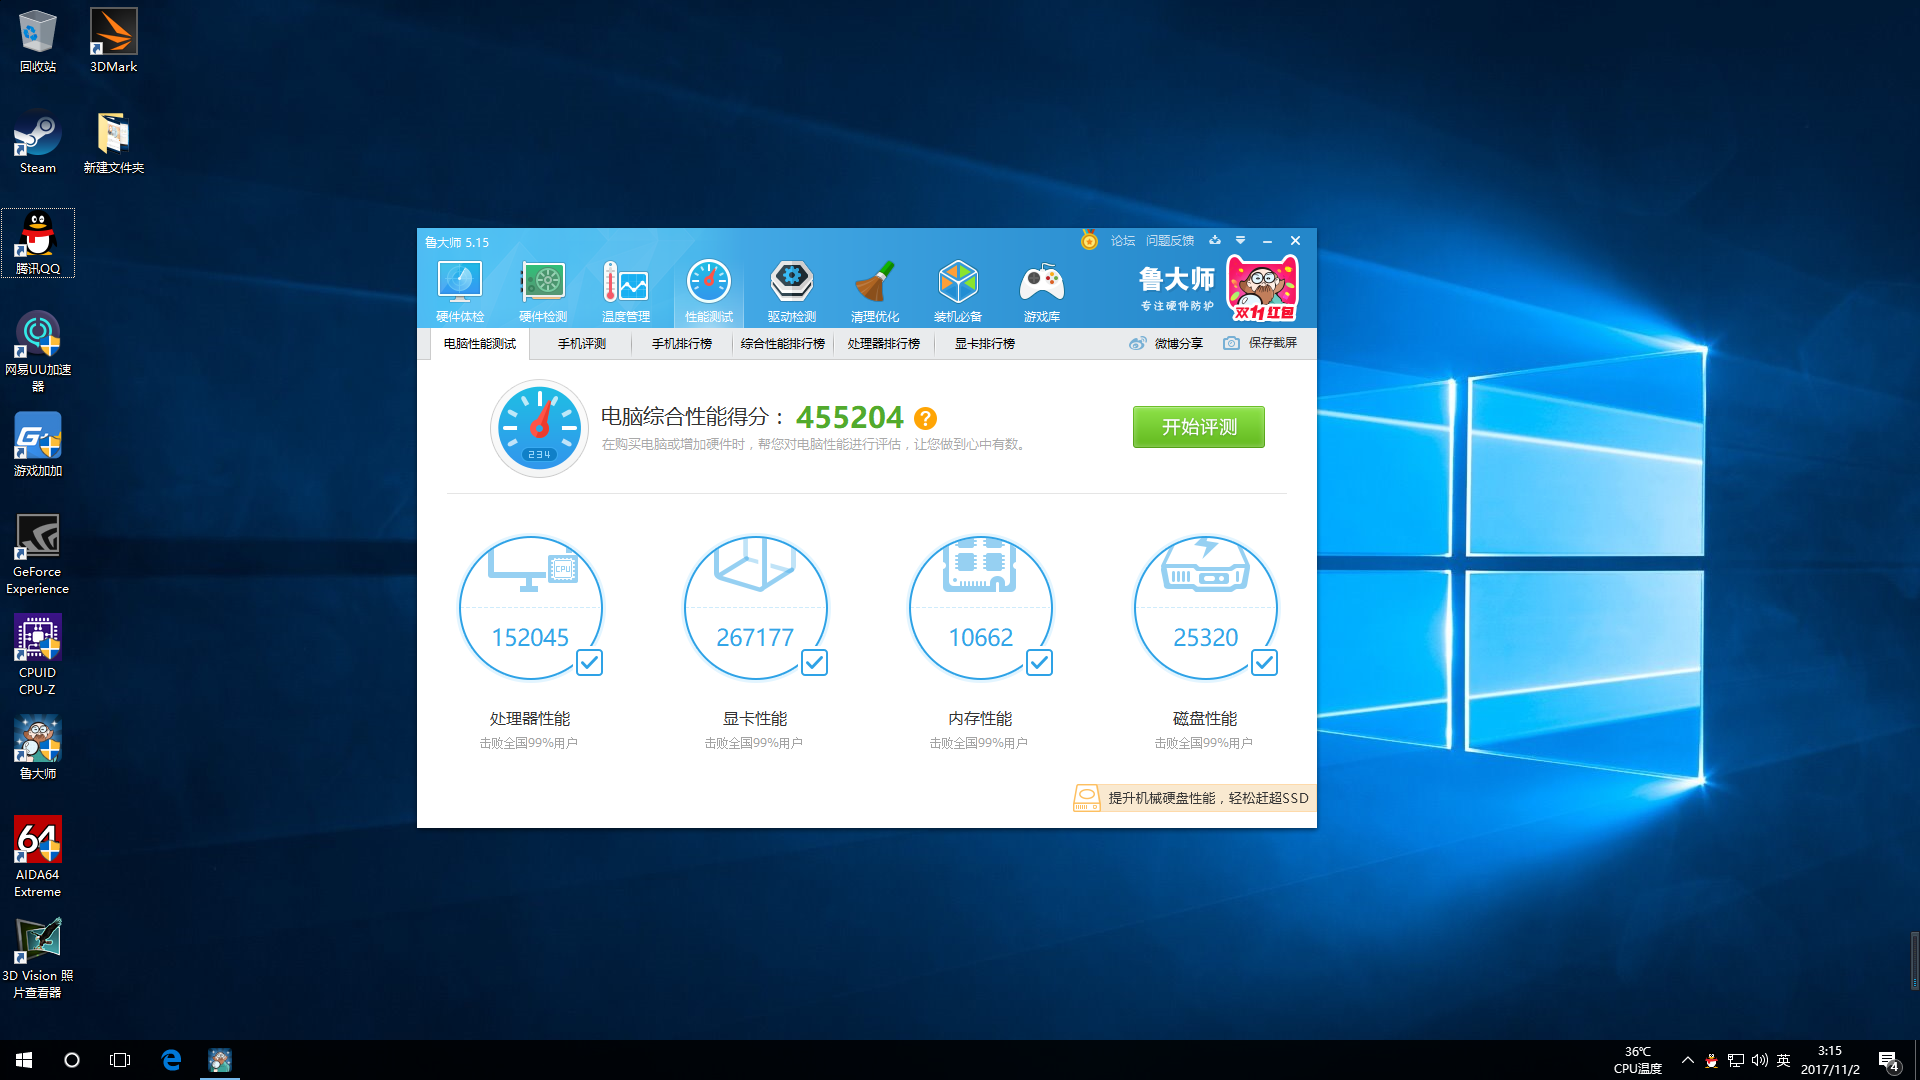
Task: Select the 新建文件夹 folder desktop icon
Action: click(114, 142)
